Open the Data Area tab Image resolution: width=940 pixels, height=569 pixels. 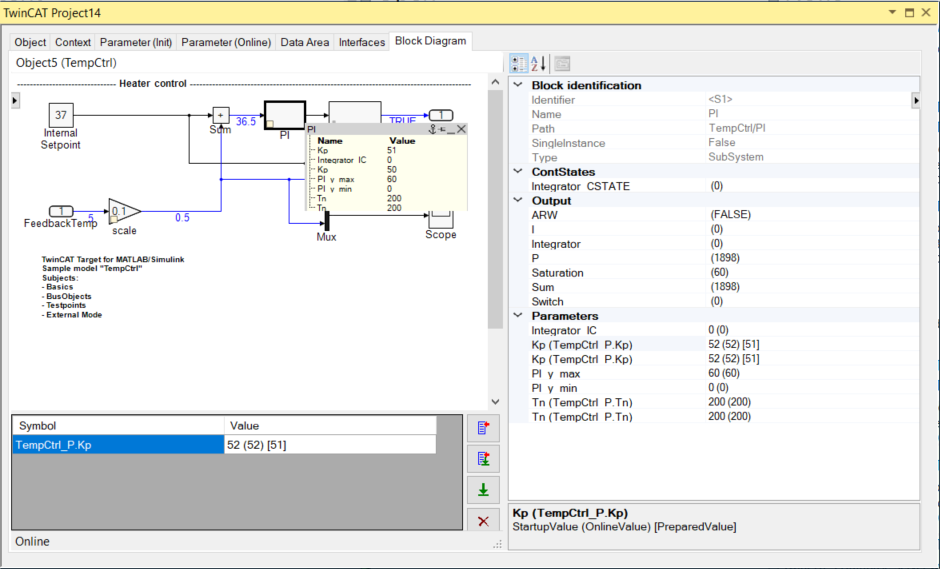(x=305, y=42)
